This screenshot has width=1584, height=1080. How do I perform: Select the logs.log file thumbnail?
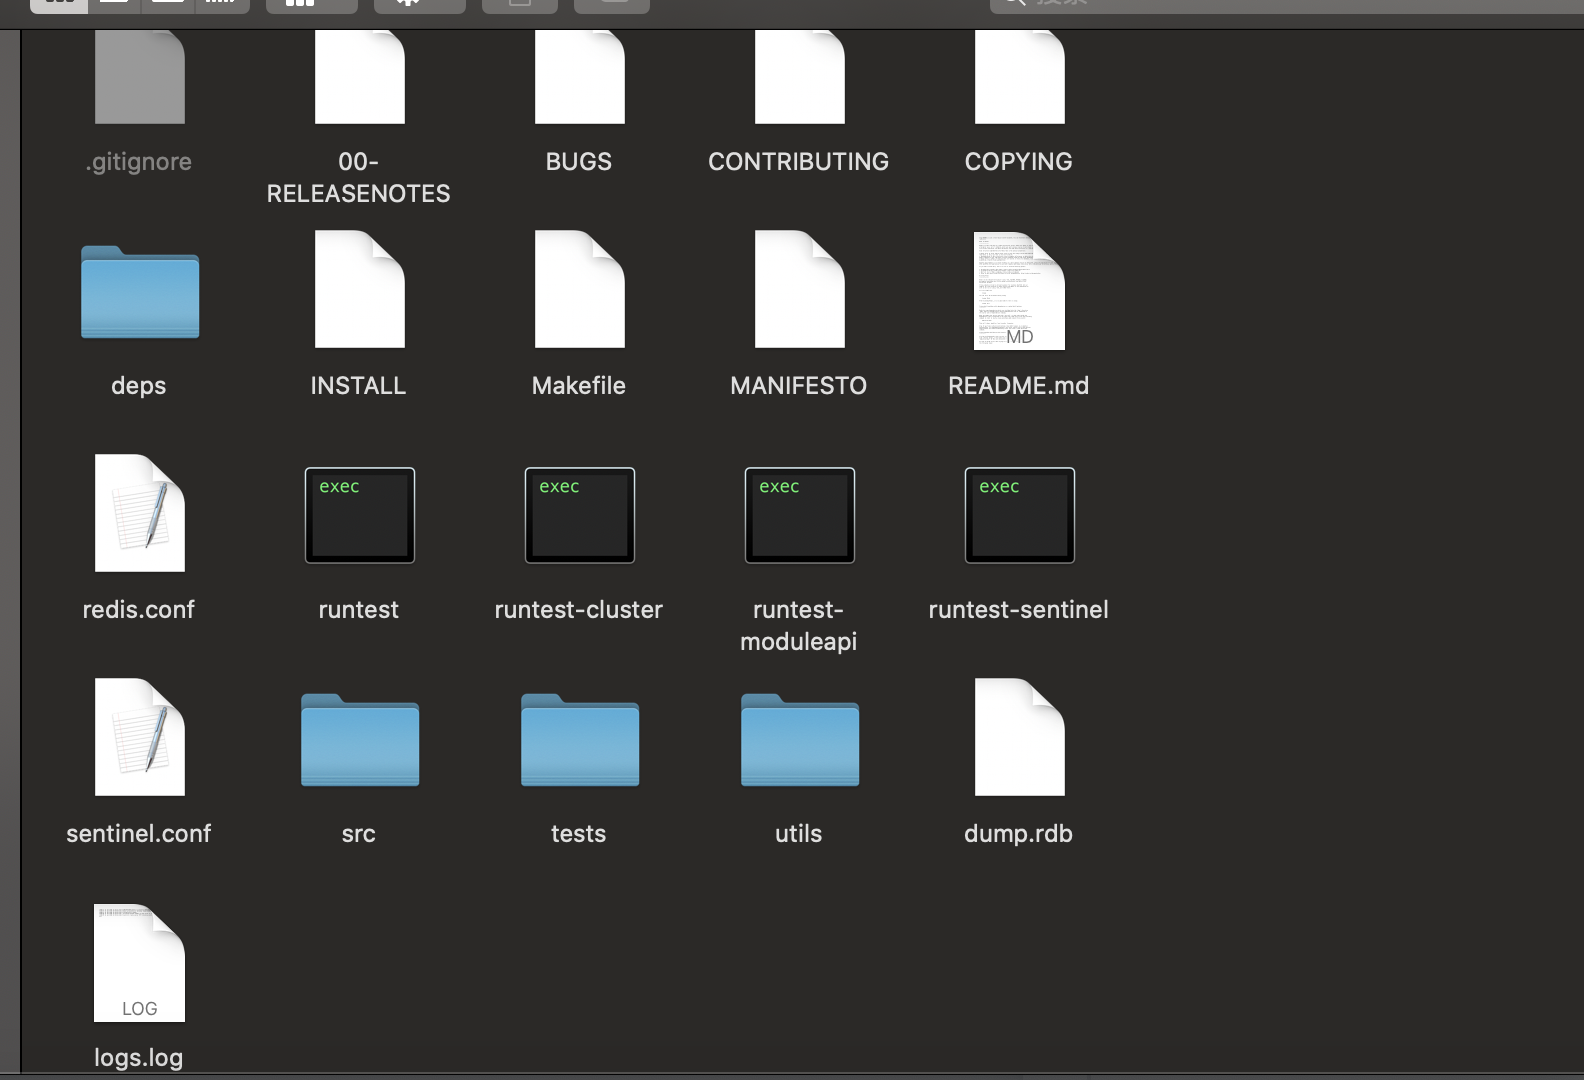[140, 963]
